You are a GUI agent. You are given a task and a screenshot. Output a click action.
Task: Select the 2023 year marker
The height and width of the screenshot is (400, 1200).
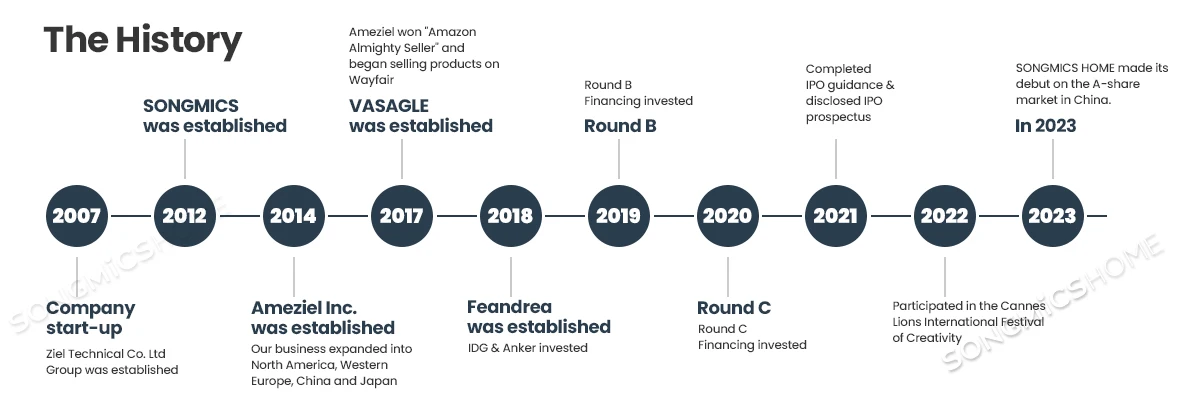[1053, 216]
